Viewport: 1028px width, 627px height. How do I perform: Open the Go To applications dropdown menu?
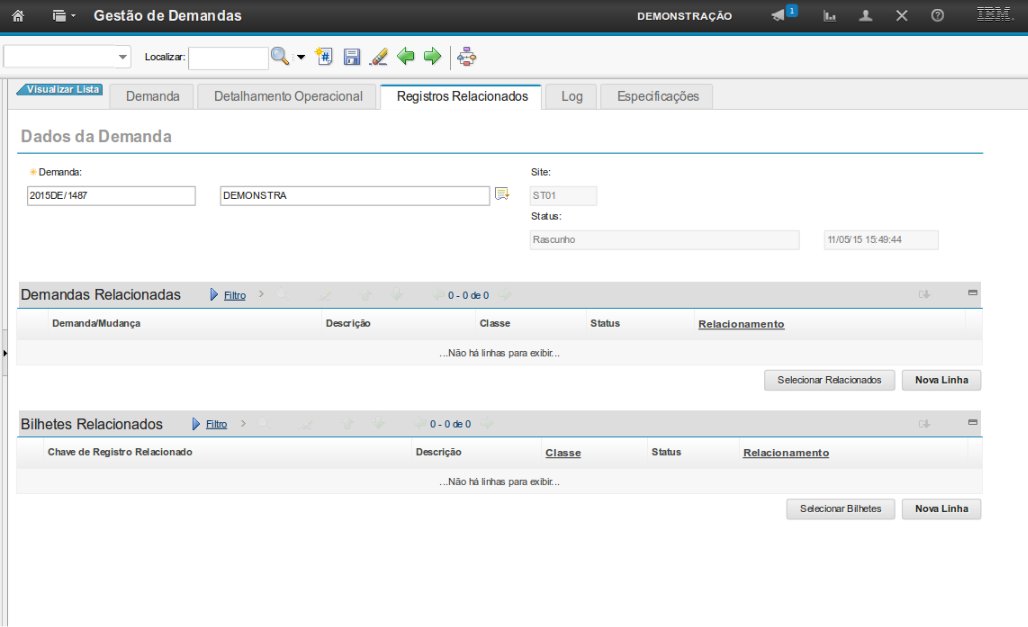pos(64,16)
